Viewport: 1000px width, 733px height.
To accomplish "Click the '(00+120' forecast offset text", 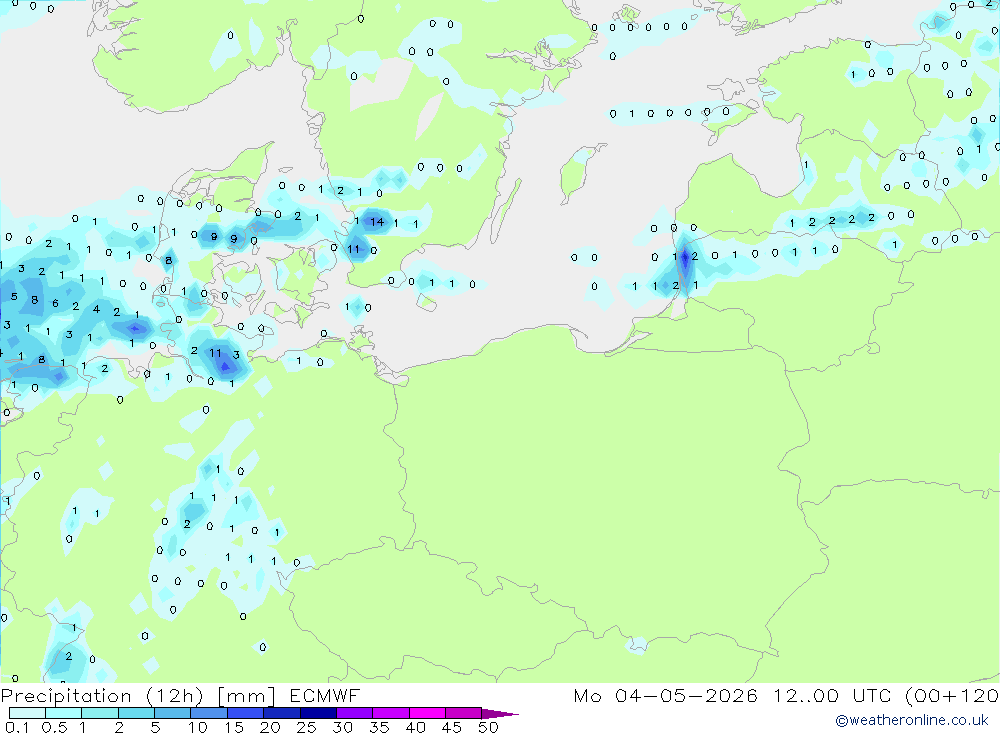I will tap(952, 696).
